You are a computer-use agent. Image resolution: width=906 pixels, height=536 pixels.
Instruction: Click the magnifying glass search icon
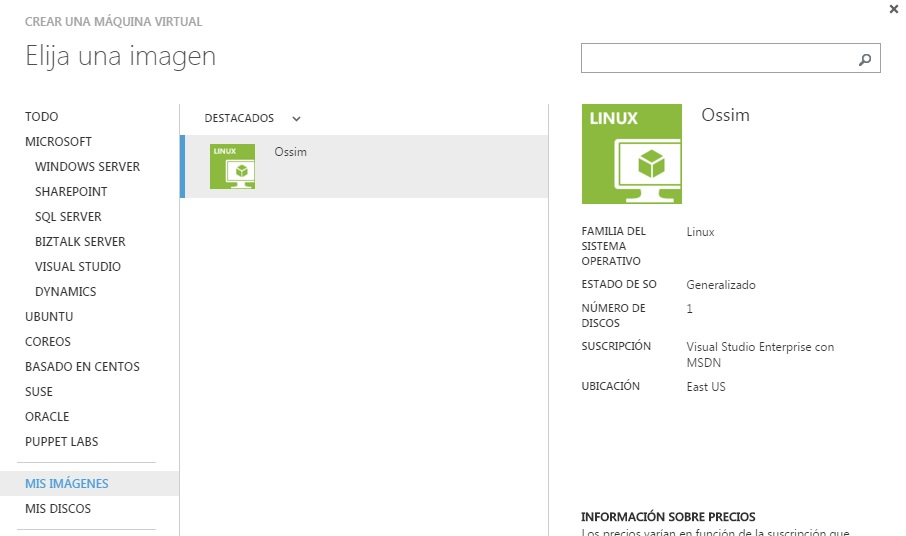(865, 60)
